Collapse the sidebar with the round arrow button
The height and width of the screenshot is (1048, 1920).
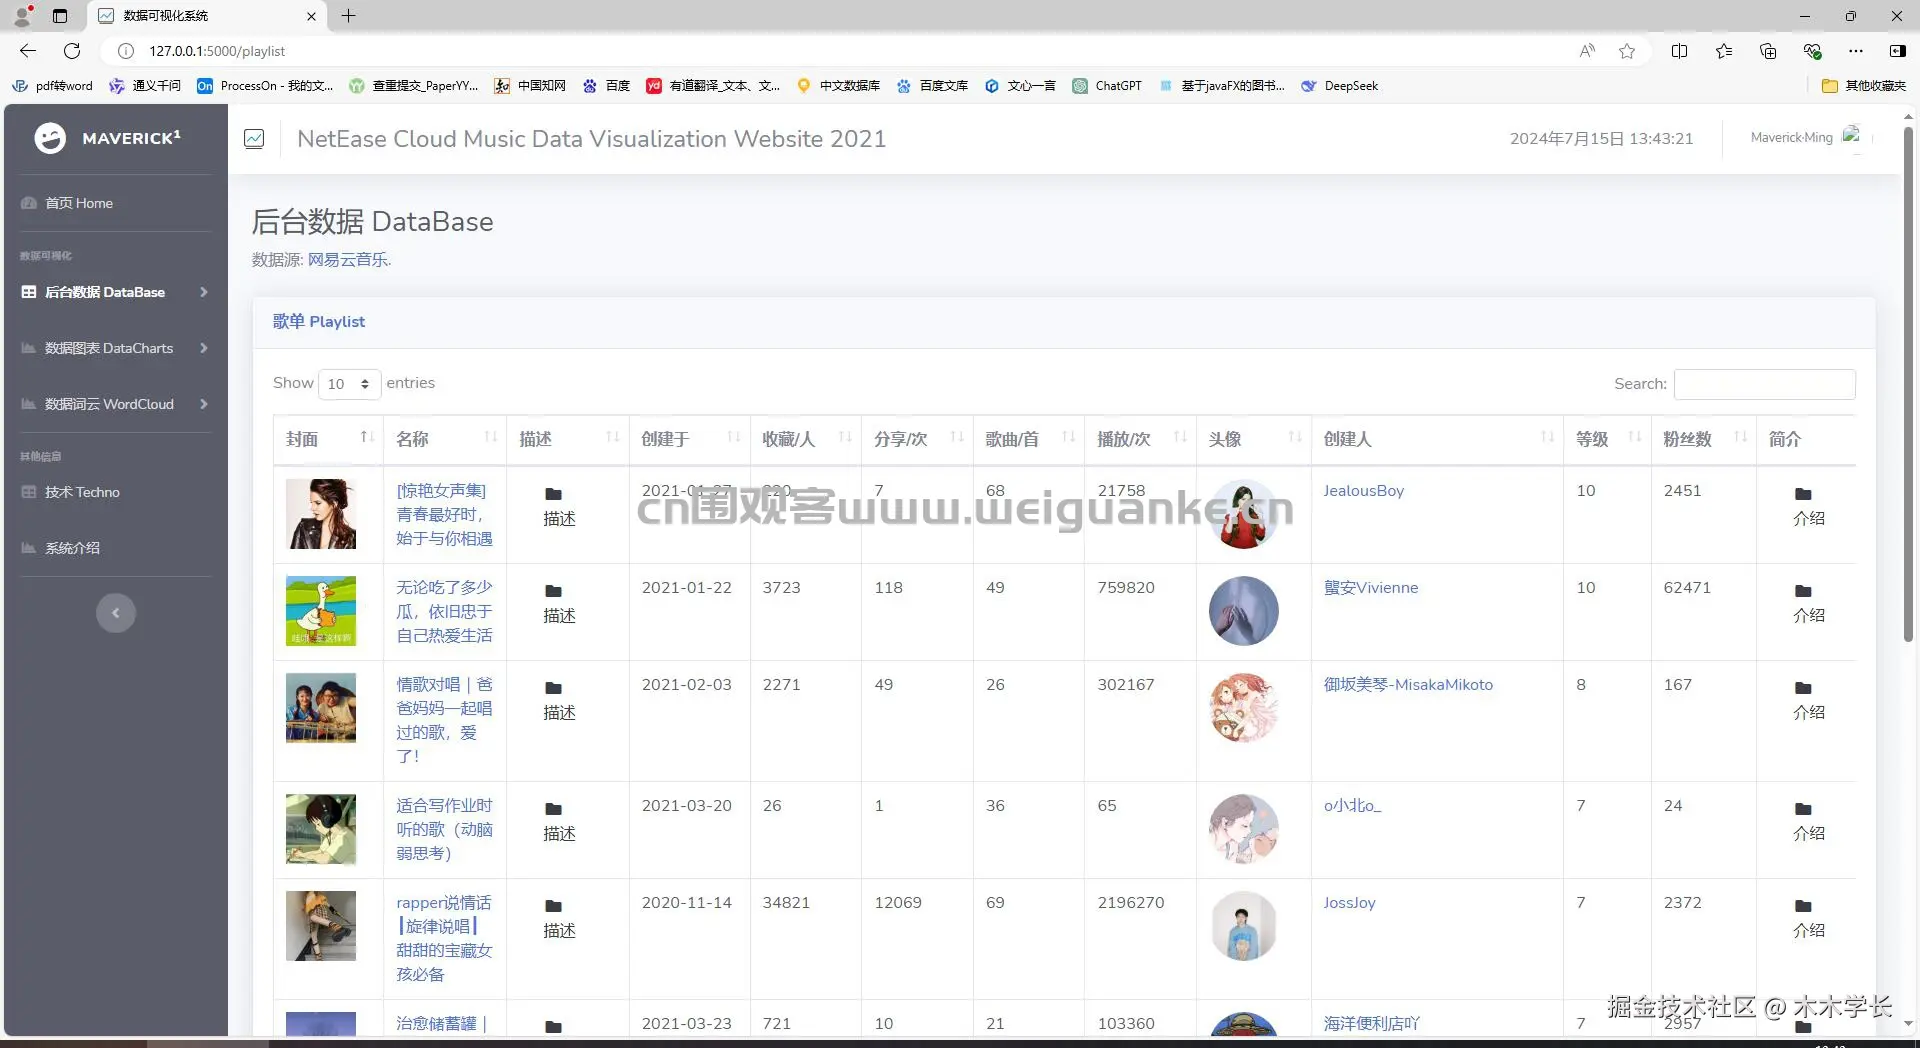(x=116, y=613)
